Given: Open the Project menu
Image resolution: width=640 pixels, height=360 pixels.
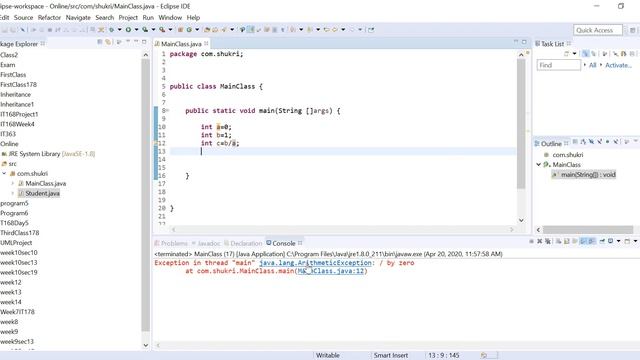Looking at the screenshot, I should point(128,18).
